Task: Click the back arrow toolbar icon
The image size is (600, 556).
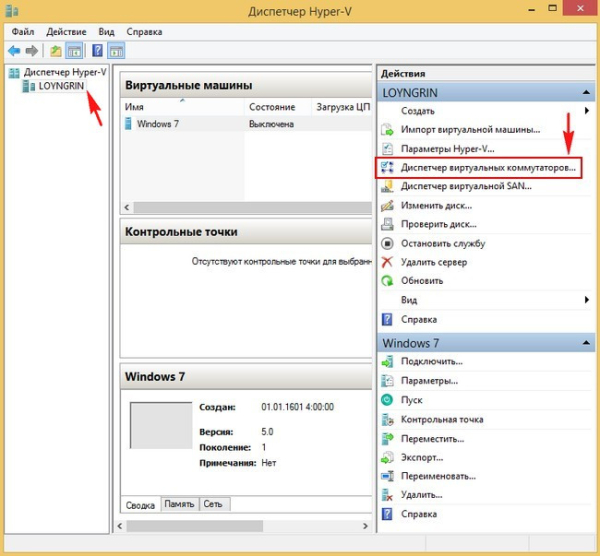Action: tap(14, 49)
